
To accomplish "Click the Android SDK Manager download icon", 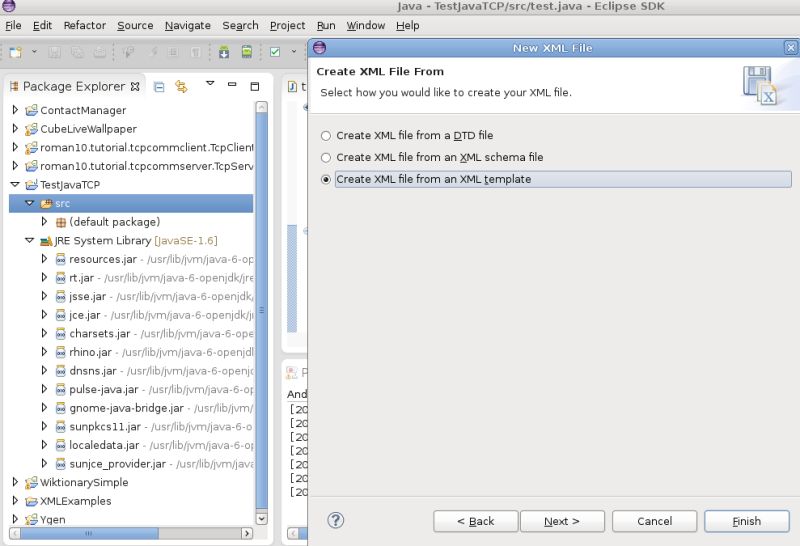I will [x=224, y=52].
